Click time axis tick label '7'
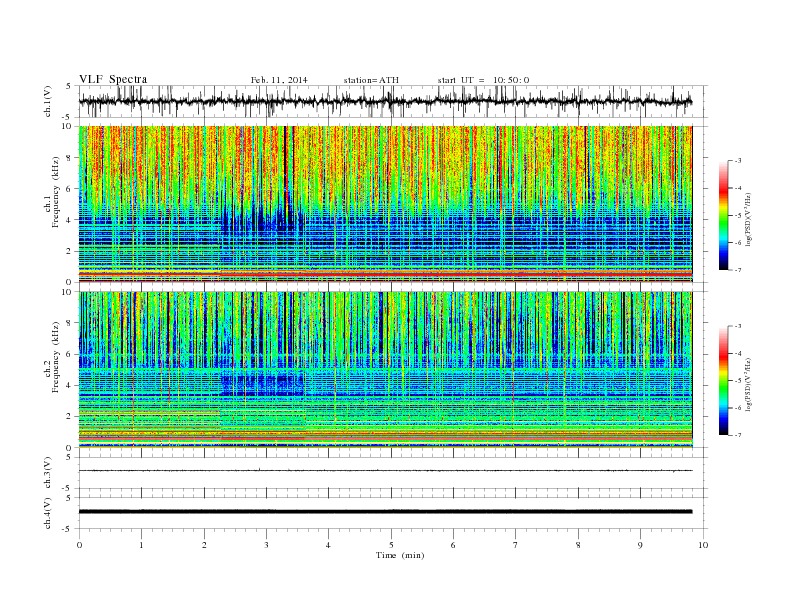Viewport: 792px width, 612px height. click(516, 545)
